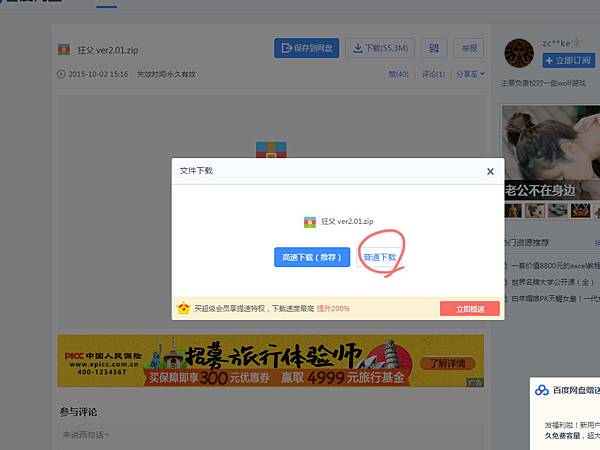Click file name 狂父 ver2.01.zip in dialog

(347, 222)
